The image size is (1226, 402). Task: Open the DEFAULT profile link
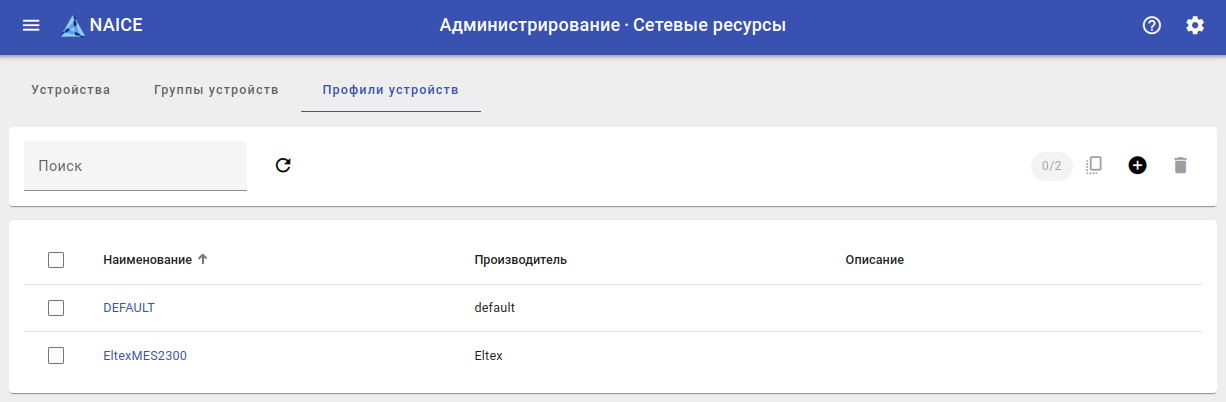pyautogui.click(x=129, y=308)
